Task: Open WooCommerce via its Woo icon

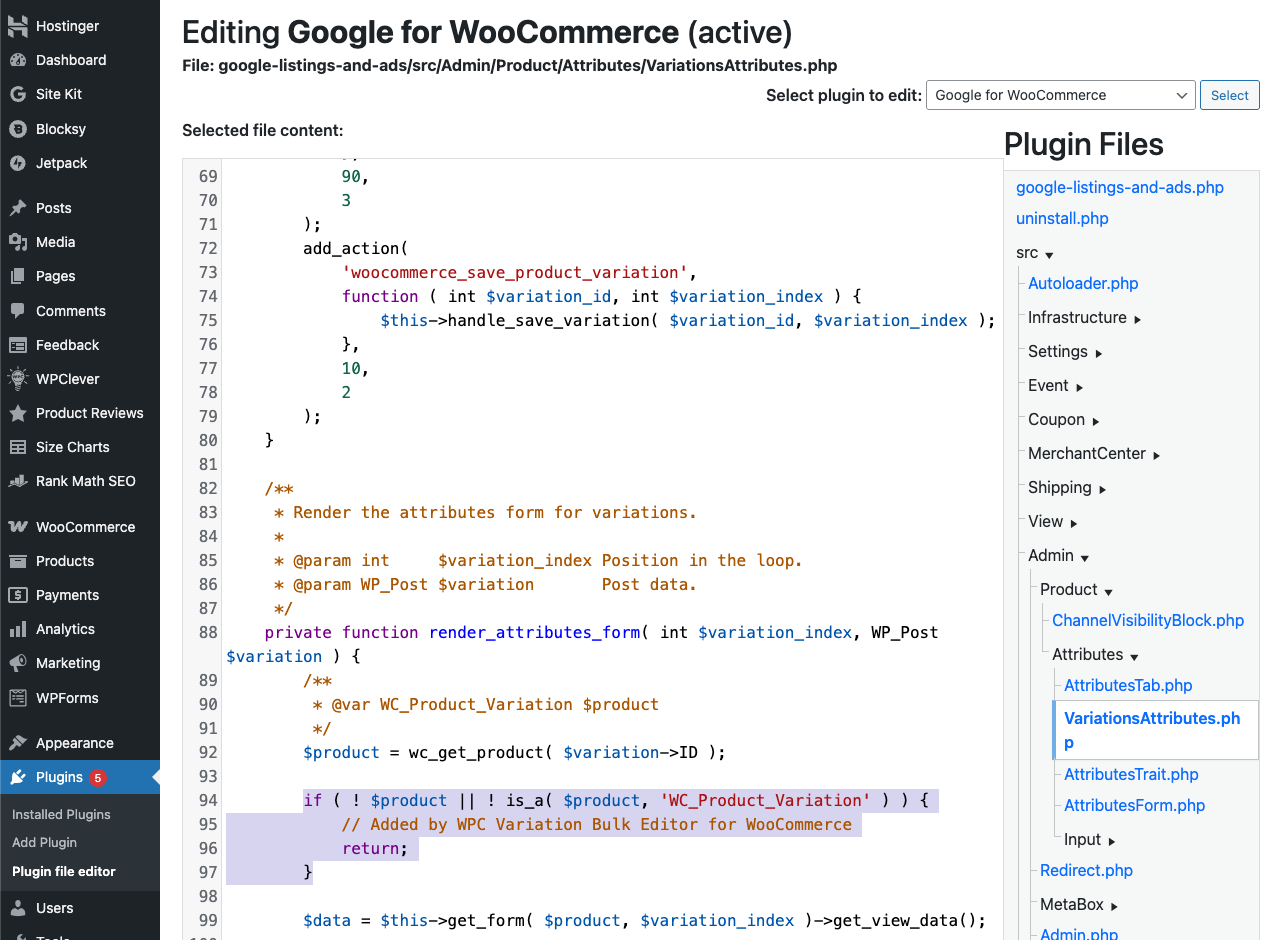Action: (x=17, y=527)
